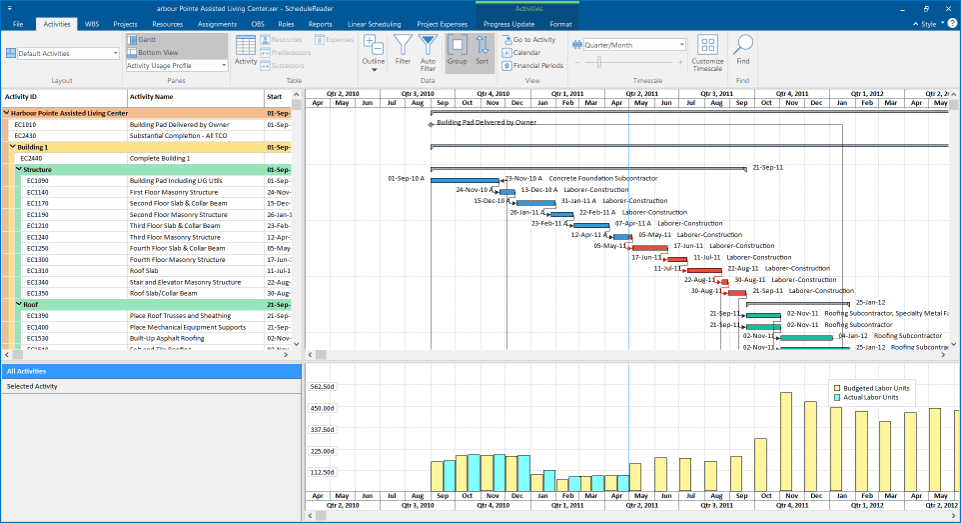Click the Resources table button
This screenshot has height=523, width=961.
pyautogui.click(x=281, y=39)
